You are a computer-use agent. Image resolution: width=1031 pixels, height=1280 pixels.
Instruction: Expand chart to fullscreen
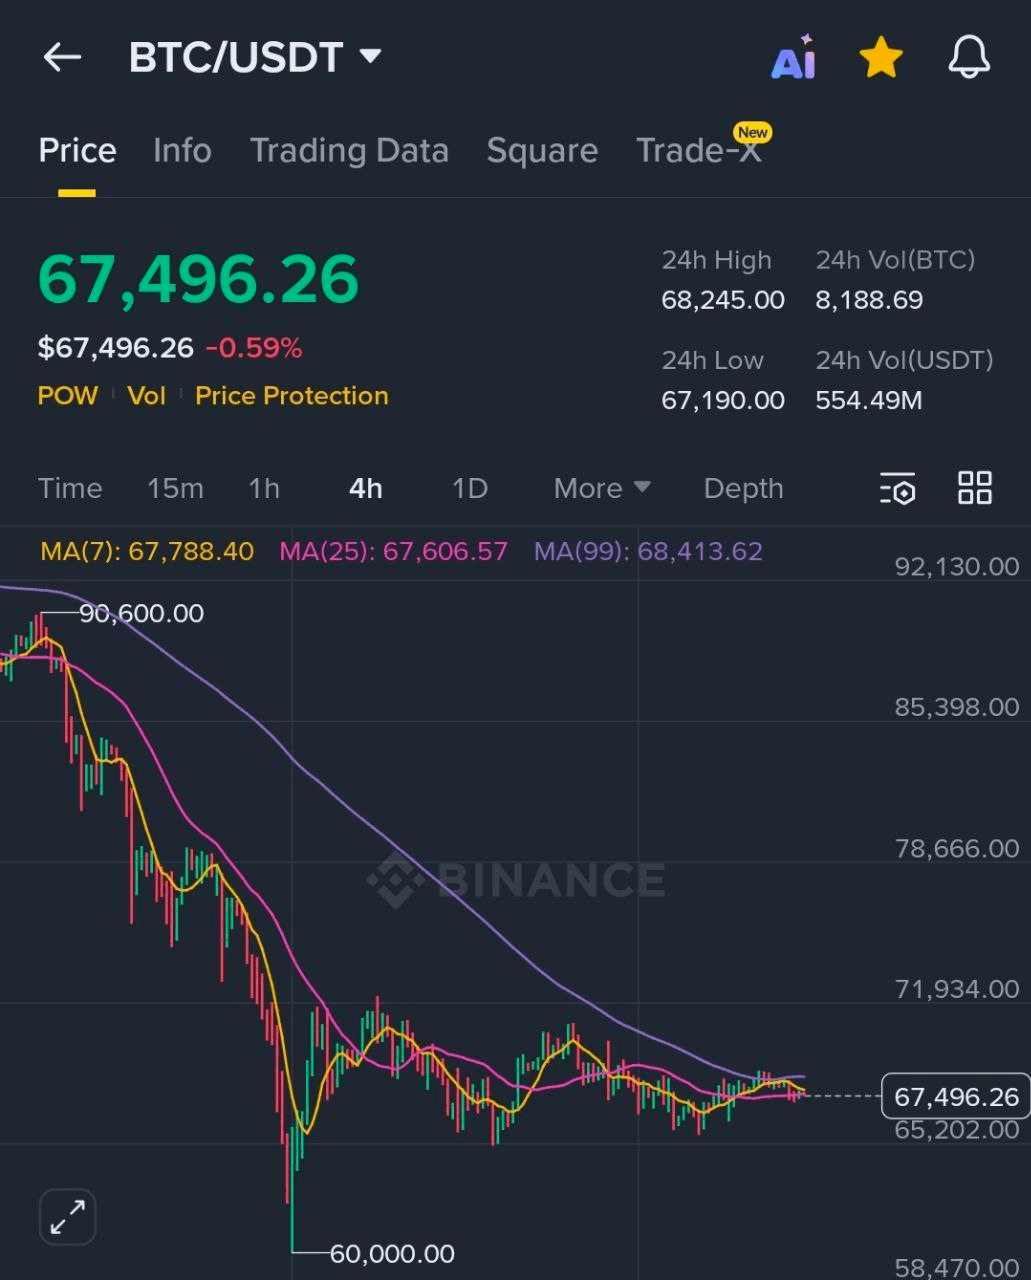tap(68, 1216)
